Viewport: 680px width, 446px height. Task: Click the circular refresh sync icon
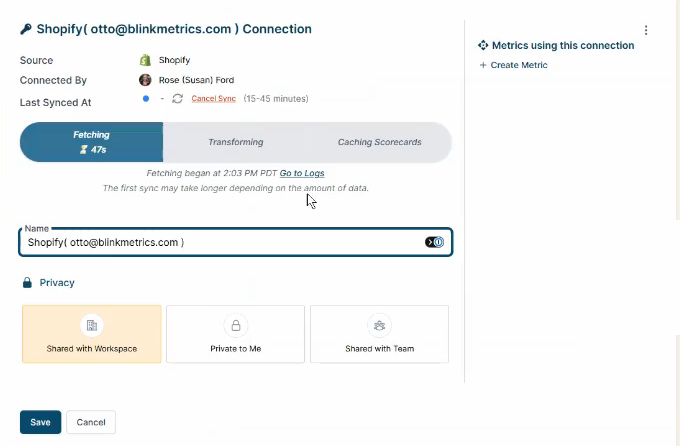177,98
